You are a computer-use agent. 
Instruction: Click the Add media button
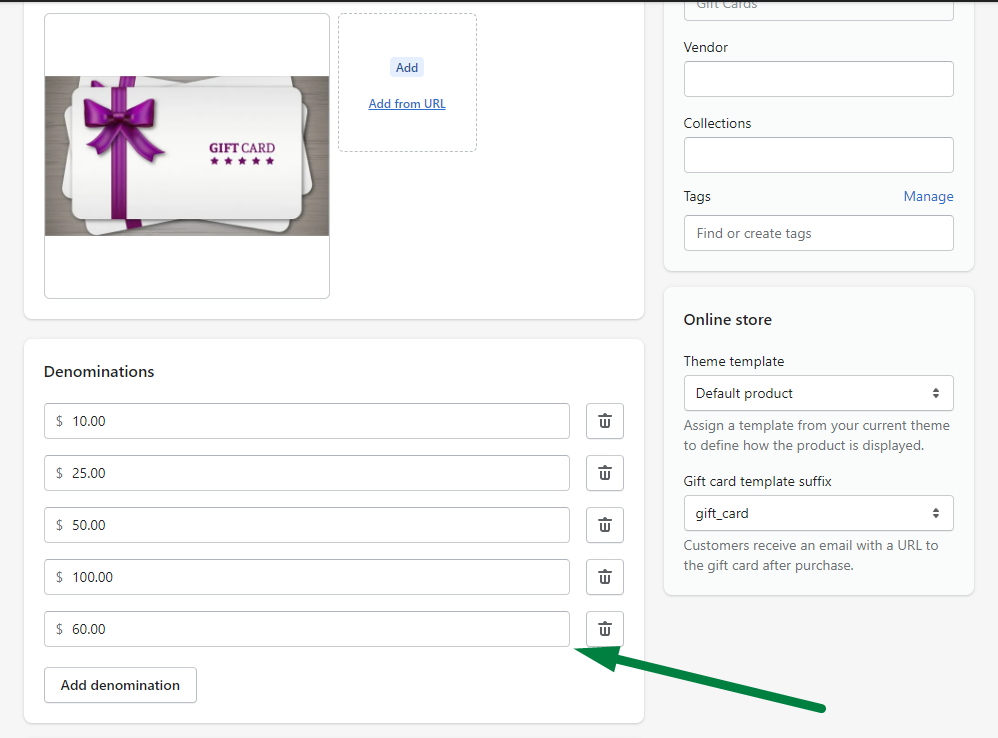point(407,67)
